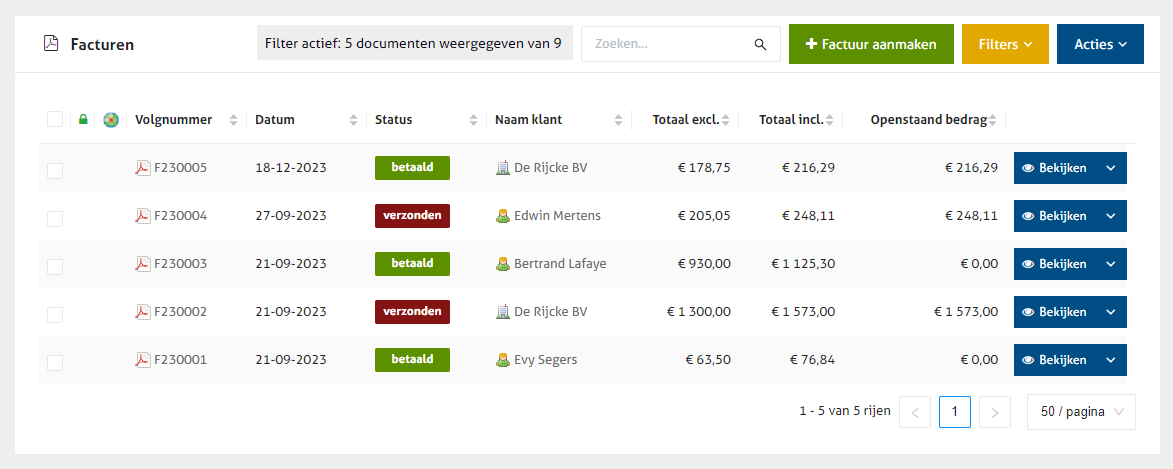Click the magnifying glass search icon
The image size is (1173, 469).
(760, 44)
